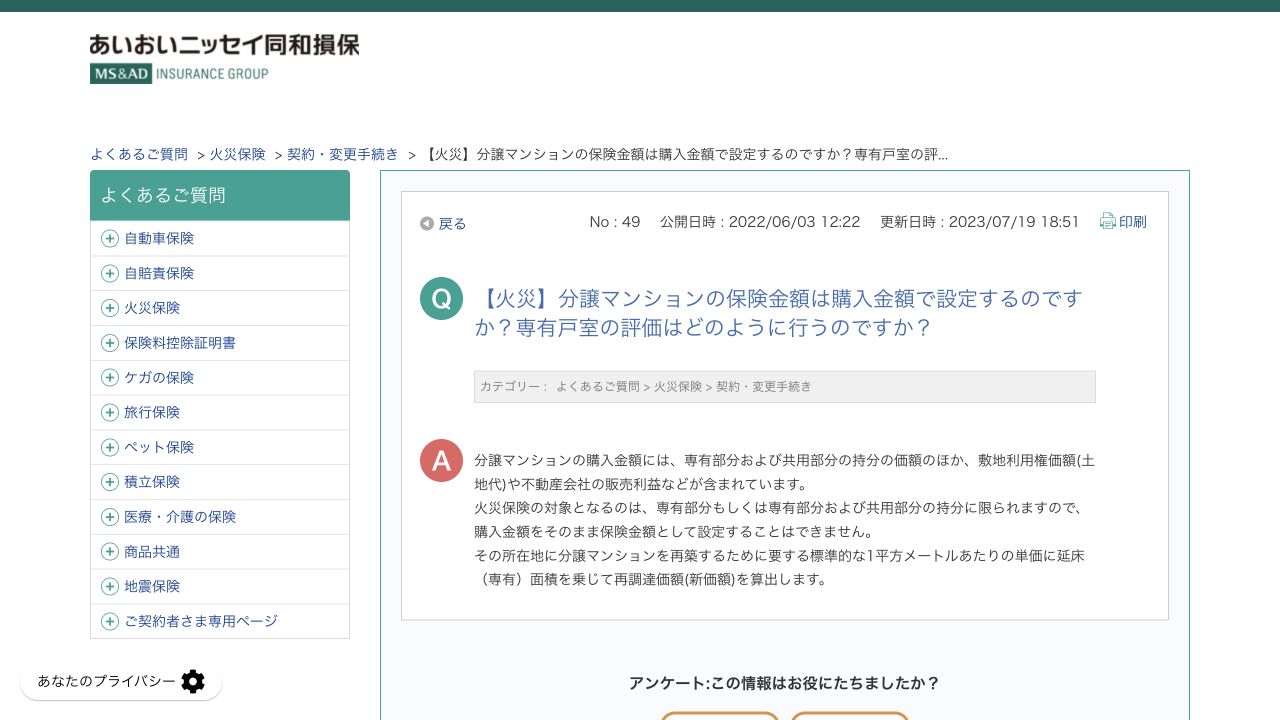The width and height of the screenshot is (1280, 720).
Task: Click the あなたのプライバシー button
Action: click(121, 682)
